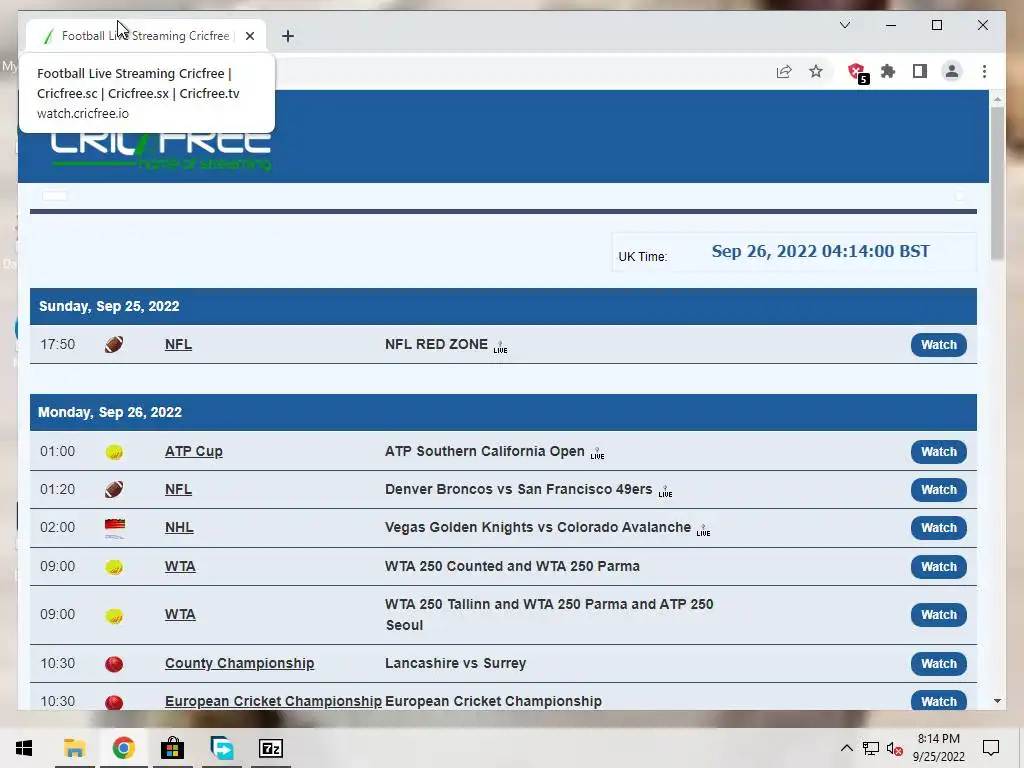Click Chrome taskbar icon
Viewport: 1024px width, 768px height.
pos(123,748)
